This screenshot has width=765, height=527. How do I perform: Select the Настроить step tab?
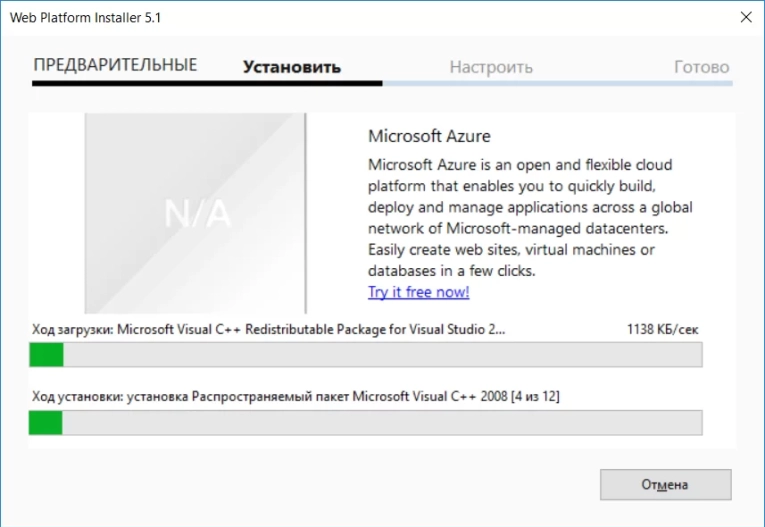[491, 67]
